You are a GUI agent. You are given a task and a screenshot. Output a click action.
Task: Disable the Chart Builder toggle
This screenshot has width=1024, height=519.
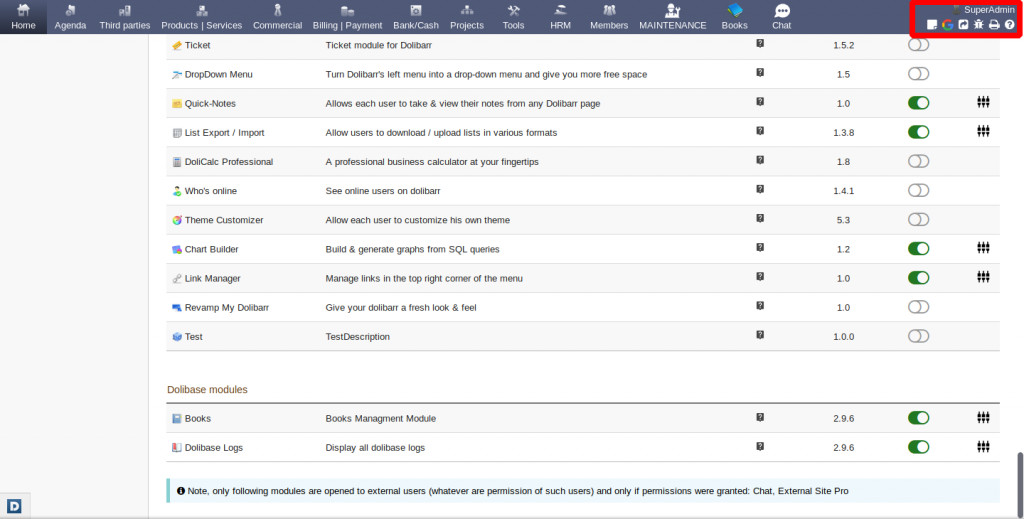(x=918, y=249)
